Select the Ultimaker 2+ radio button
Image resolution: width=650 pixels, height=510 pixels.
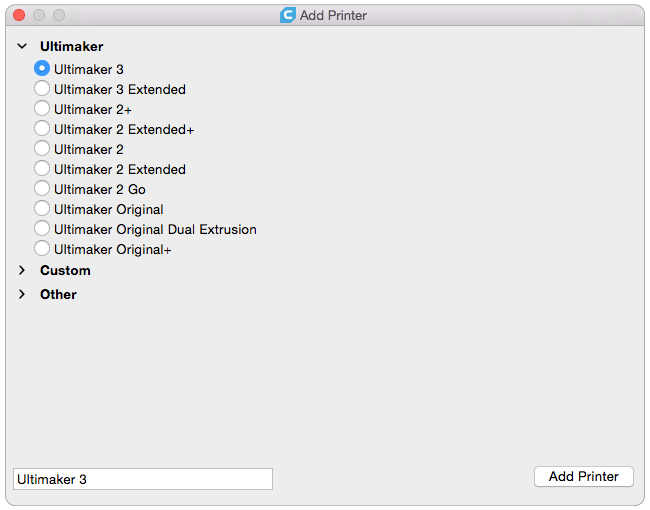[42, 108]
